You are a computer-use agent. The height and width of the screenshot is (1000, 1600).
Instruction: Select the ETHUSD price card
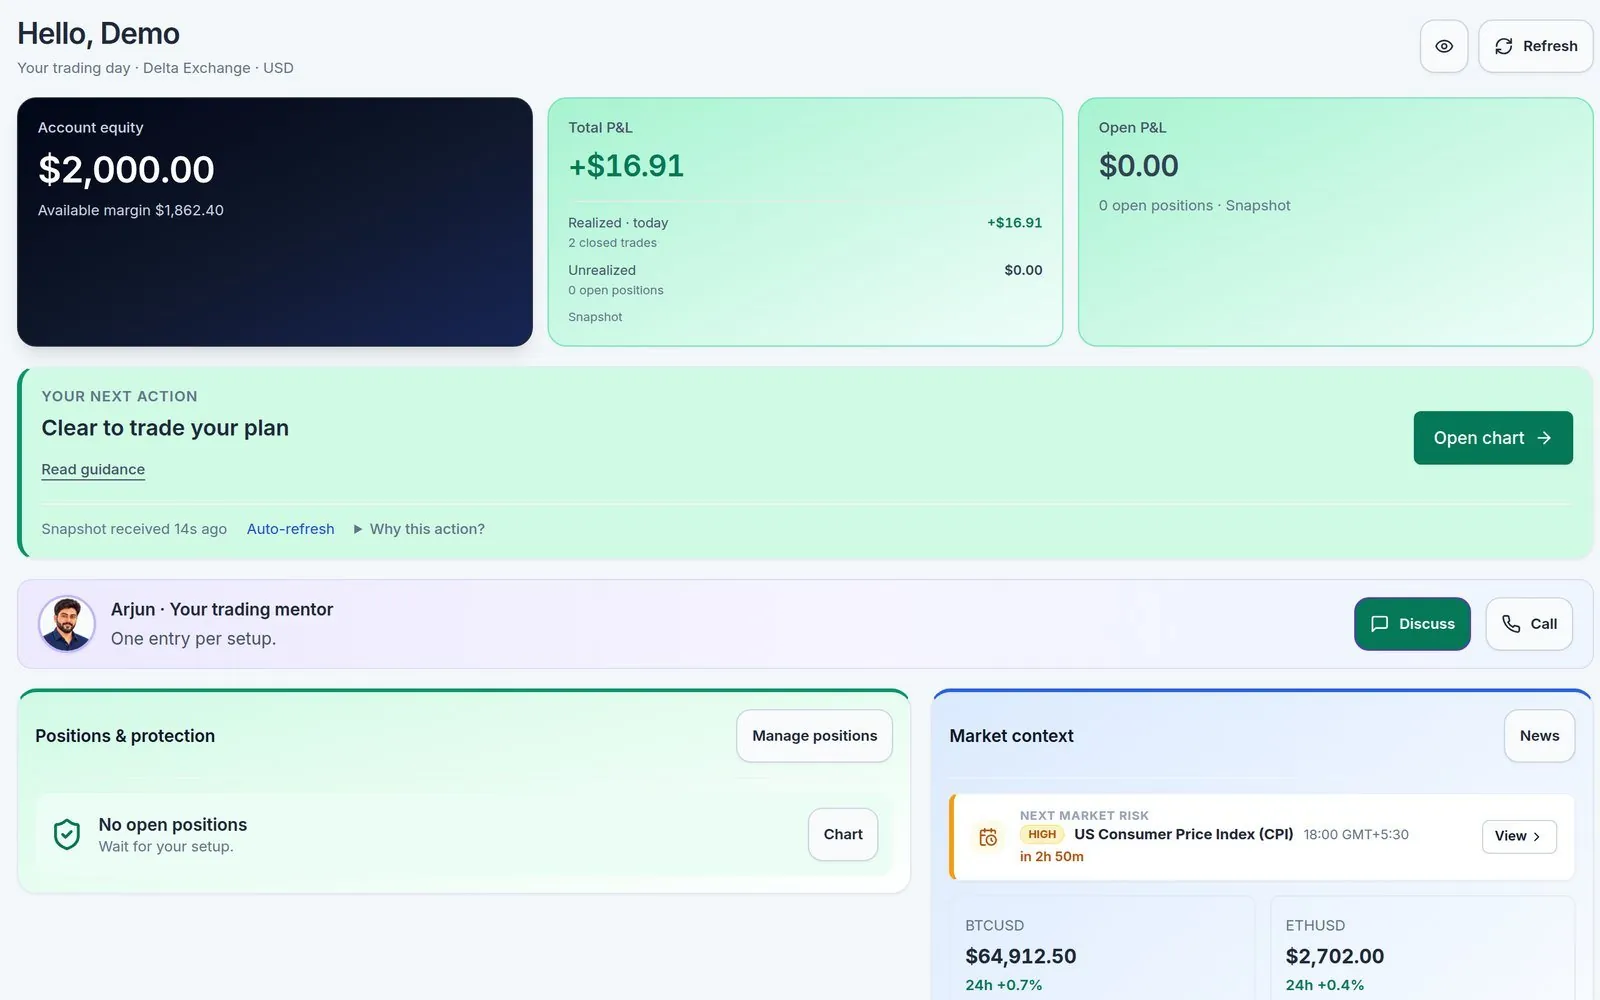click(1422, 948)
